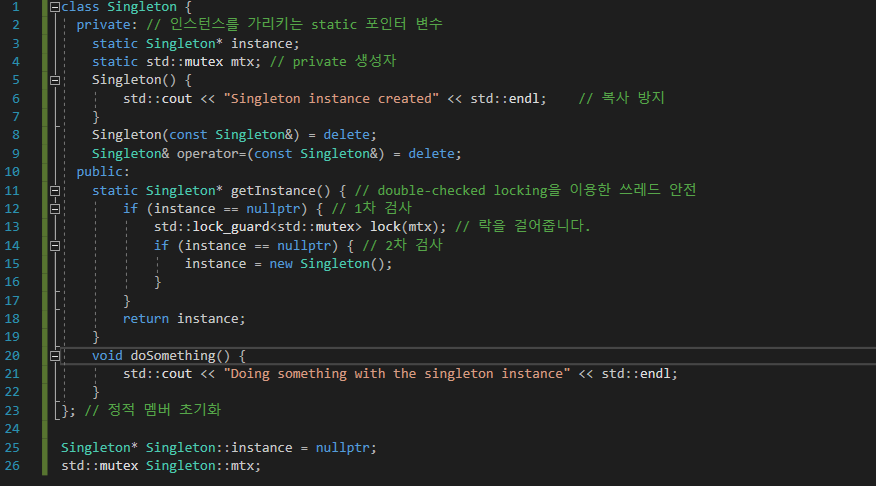Click line number 24 of the empty line

[12, 429]
